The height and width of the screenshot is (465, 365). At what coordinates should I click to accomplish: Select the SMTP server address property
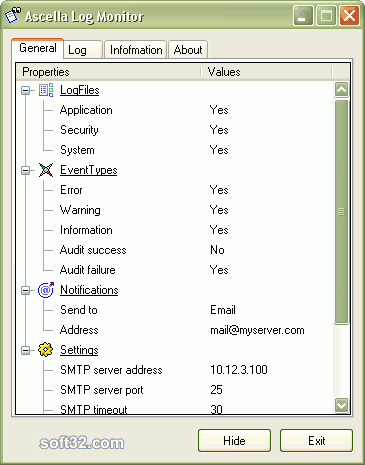[x=111, y=370]
